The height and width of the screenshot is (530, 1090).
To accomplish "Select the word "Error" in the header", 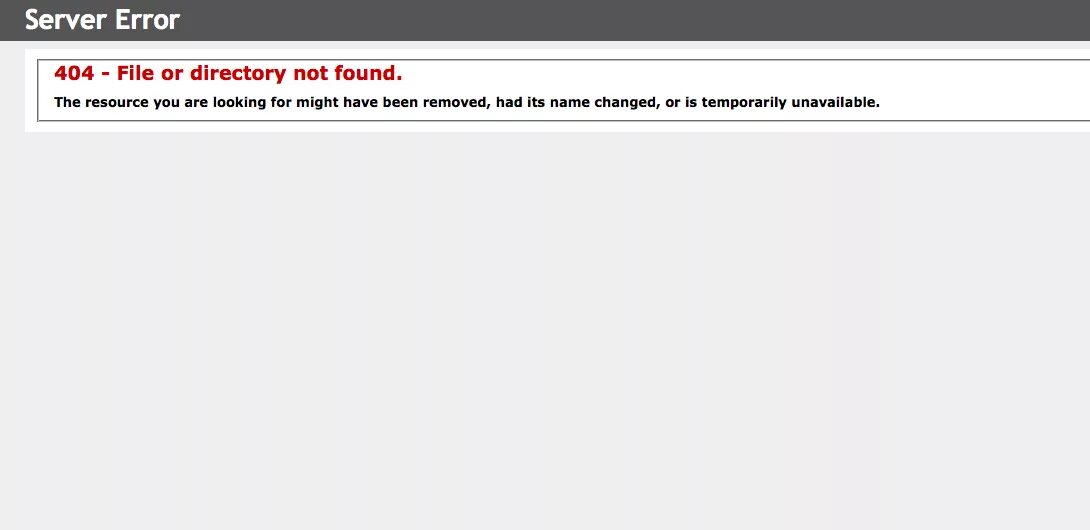I will [x=147, y=20].
